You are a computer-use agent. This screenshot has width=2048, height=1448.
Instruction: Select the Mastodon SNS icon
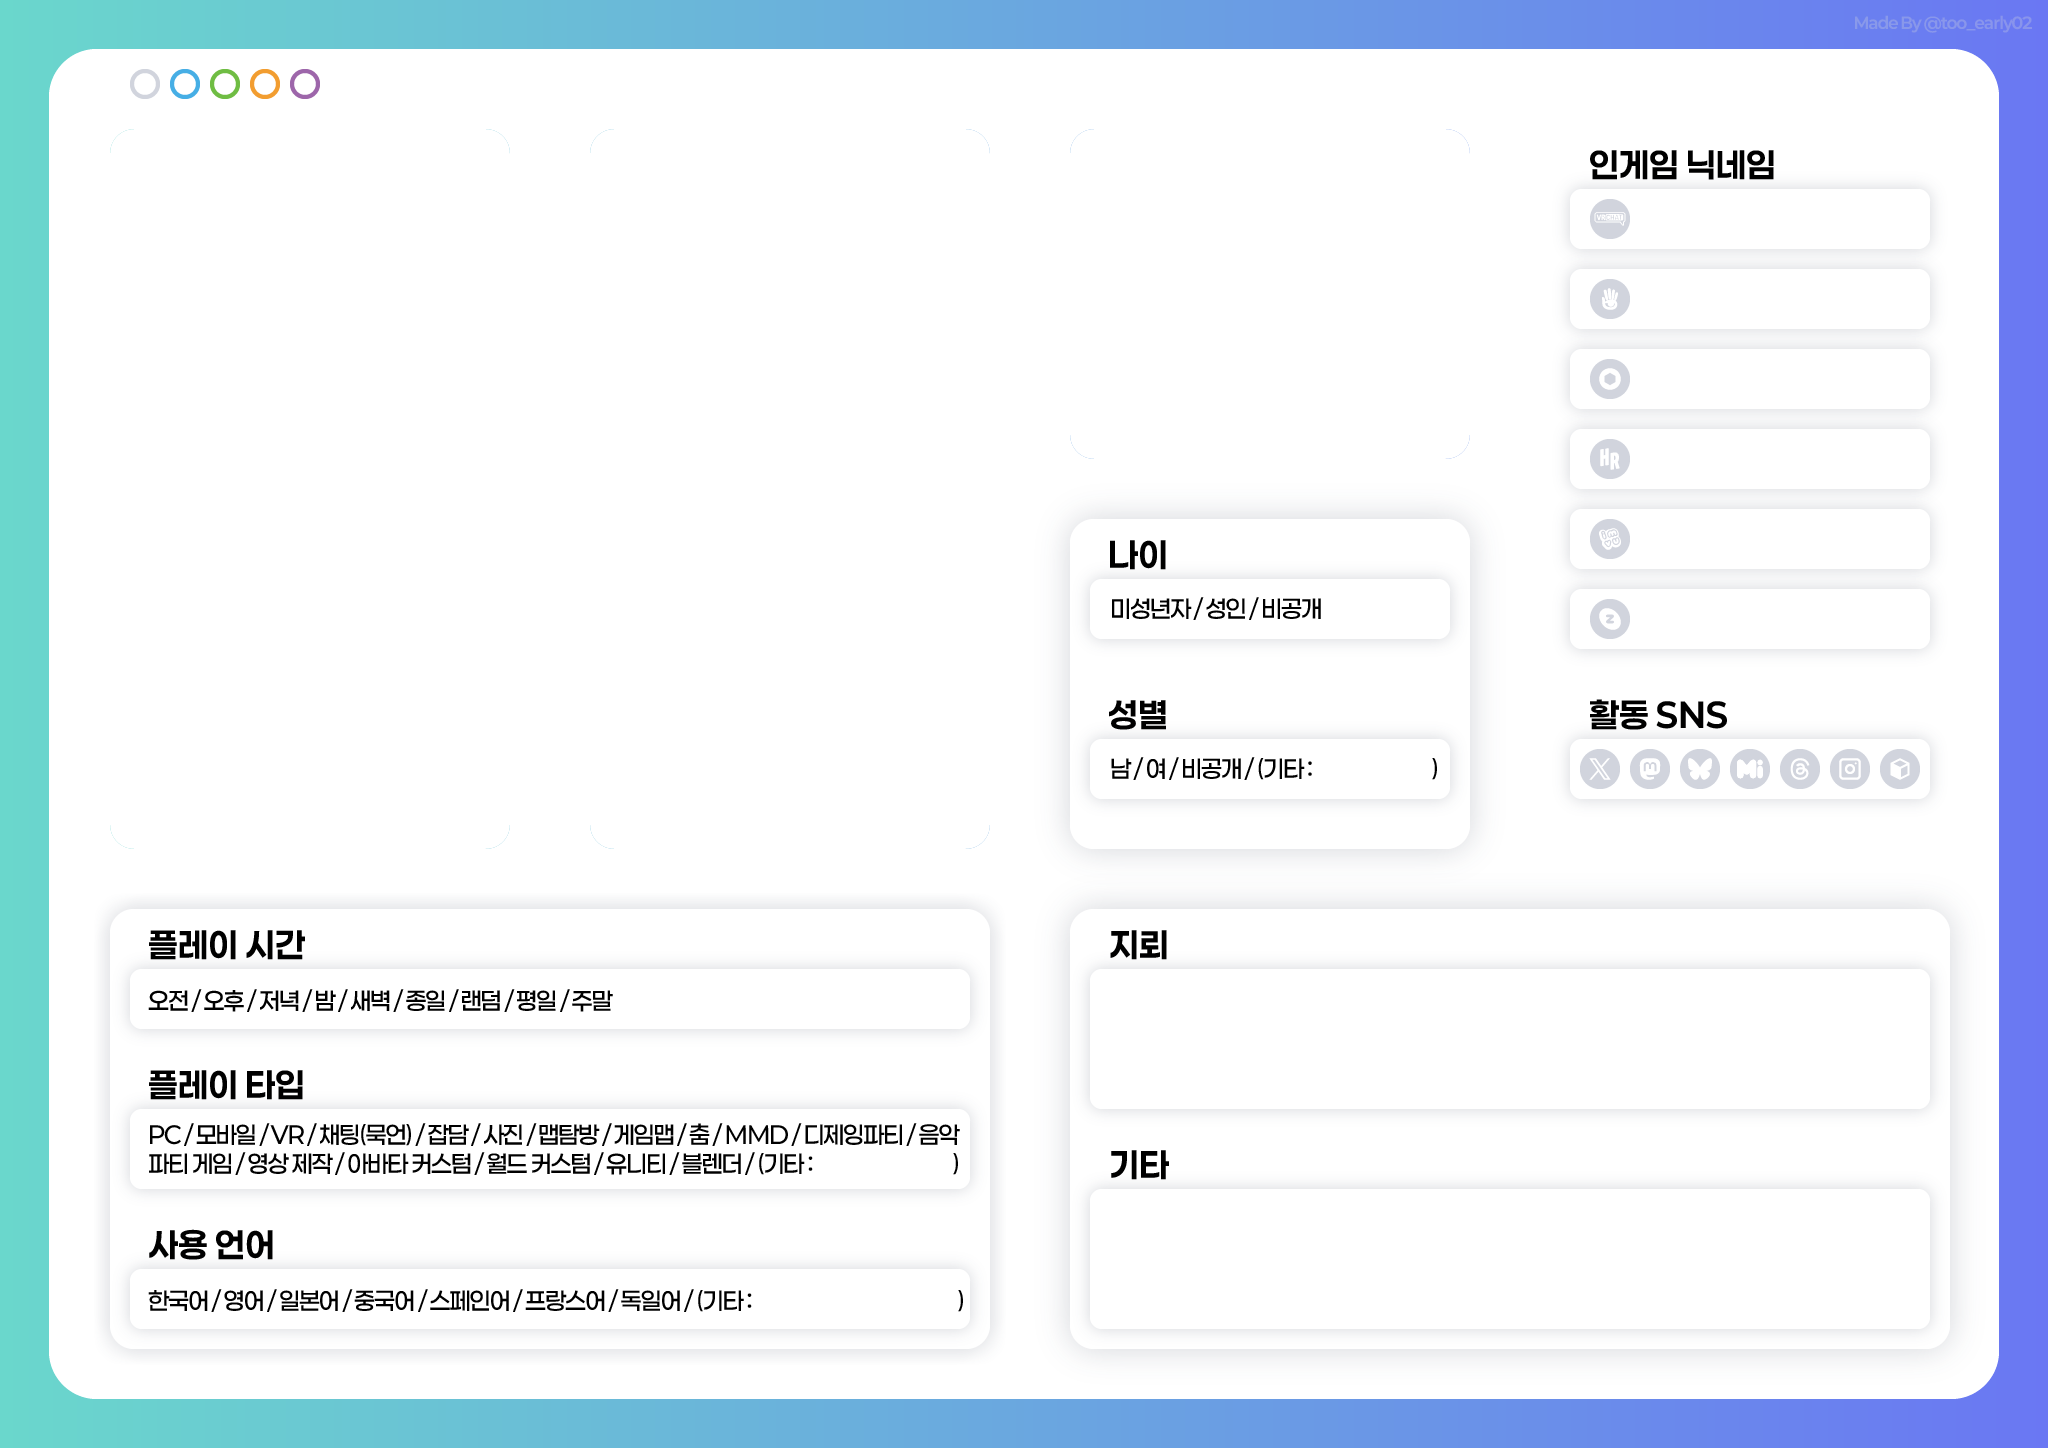1649,769
